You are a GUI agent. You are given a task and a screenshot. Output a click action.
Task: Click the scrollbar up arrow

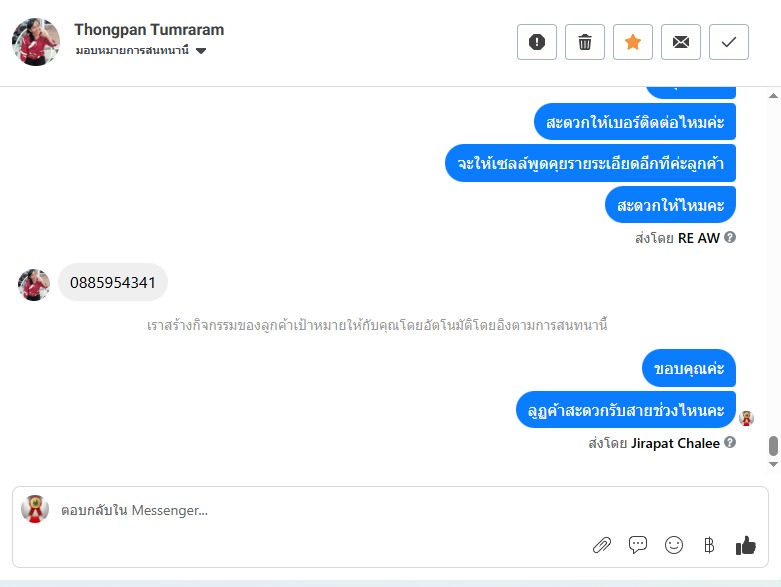773,96
